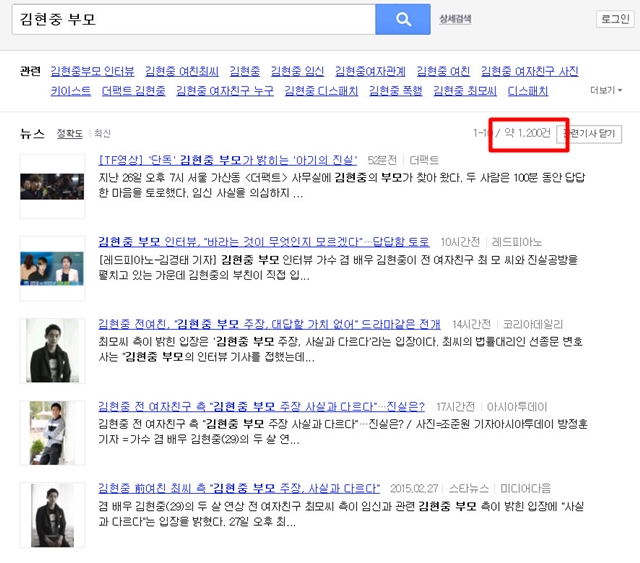Click the 스타뉴스 source name
This screenshot has height=563, width=640.
coord(469,488)
